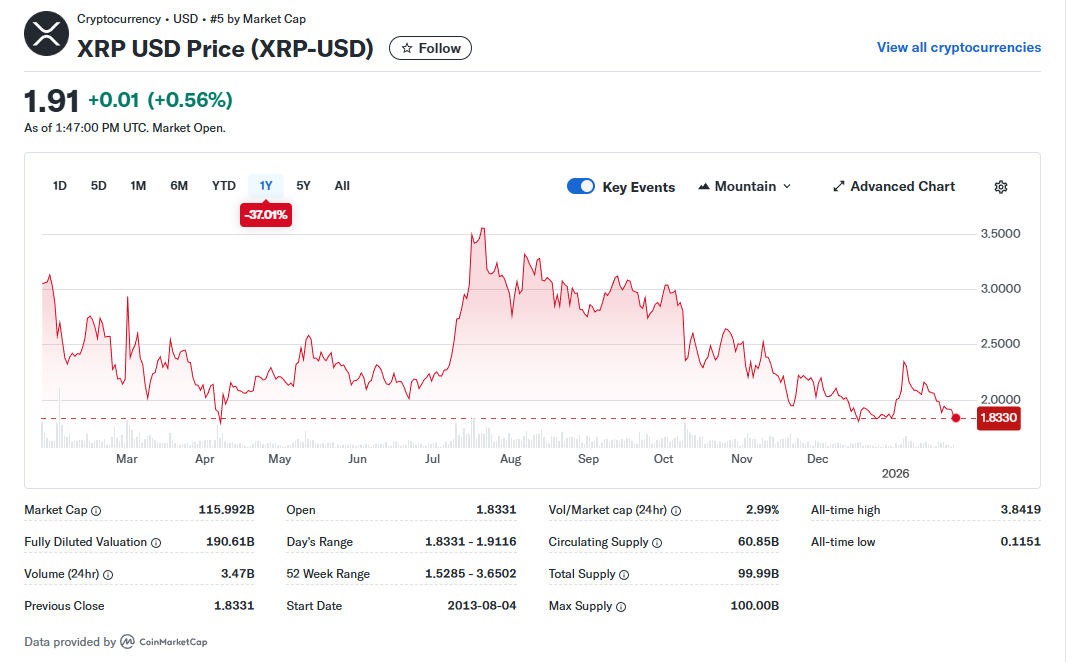Click the -37.01% change badge

[x=266, y=215]
